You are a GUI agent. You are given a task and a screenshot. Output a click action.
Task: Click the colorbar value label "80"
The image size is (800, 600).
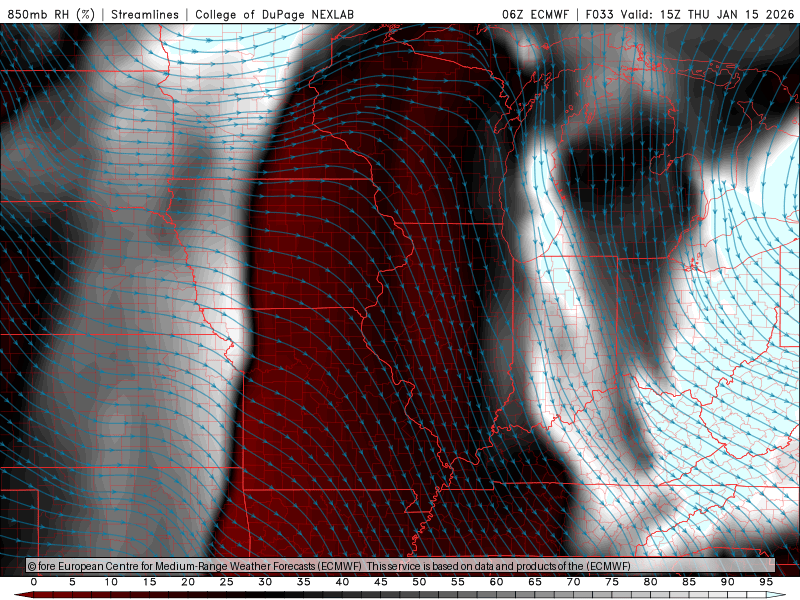tap(651, 582)
